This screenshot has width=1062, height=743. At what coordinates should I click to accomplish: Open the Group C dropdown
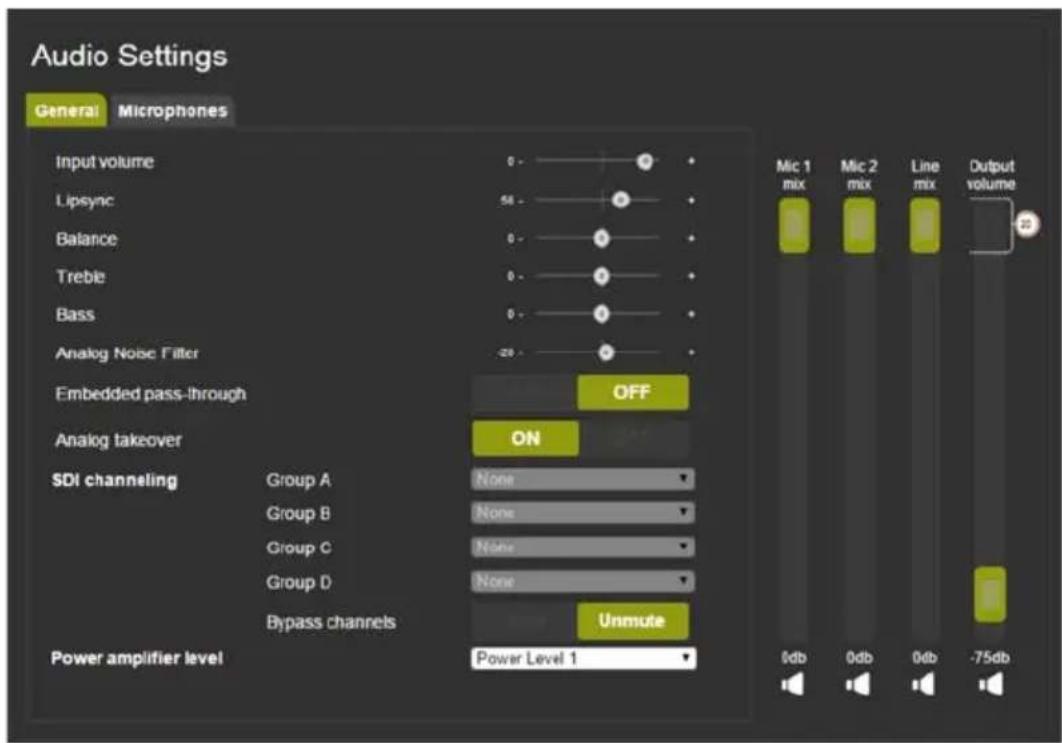(x=582, y=547)
